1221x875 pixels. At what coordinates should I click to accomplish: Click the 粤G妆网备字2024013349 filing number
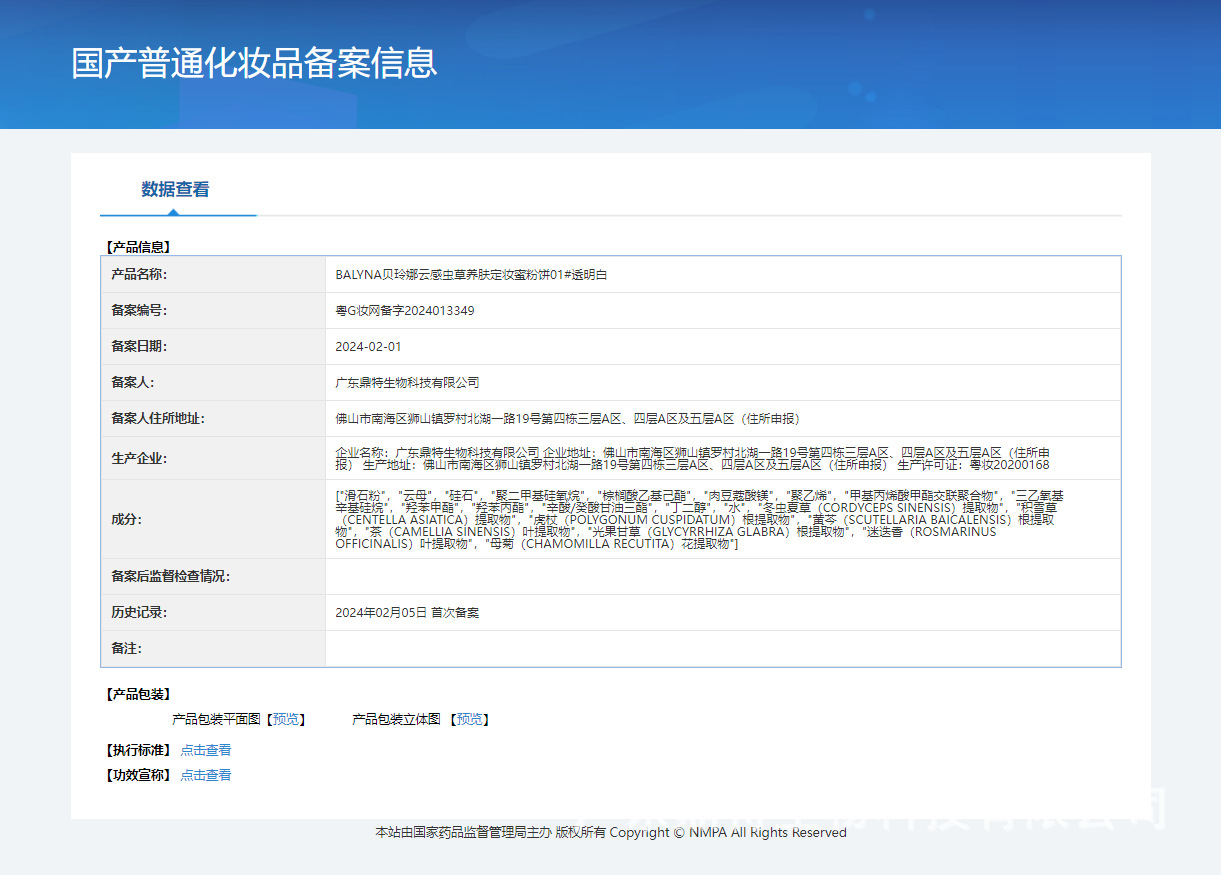point(405,311)
